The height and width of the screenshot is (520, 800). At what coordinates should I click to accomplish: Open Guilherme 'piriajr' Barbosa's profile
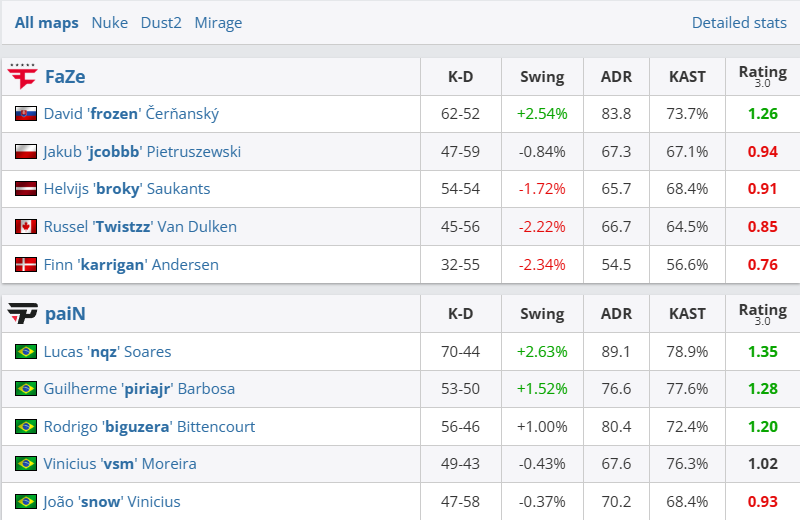pyautogui.click(x=139, y=389)
